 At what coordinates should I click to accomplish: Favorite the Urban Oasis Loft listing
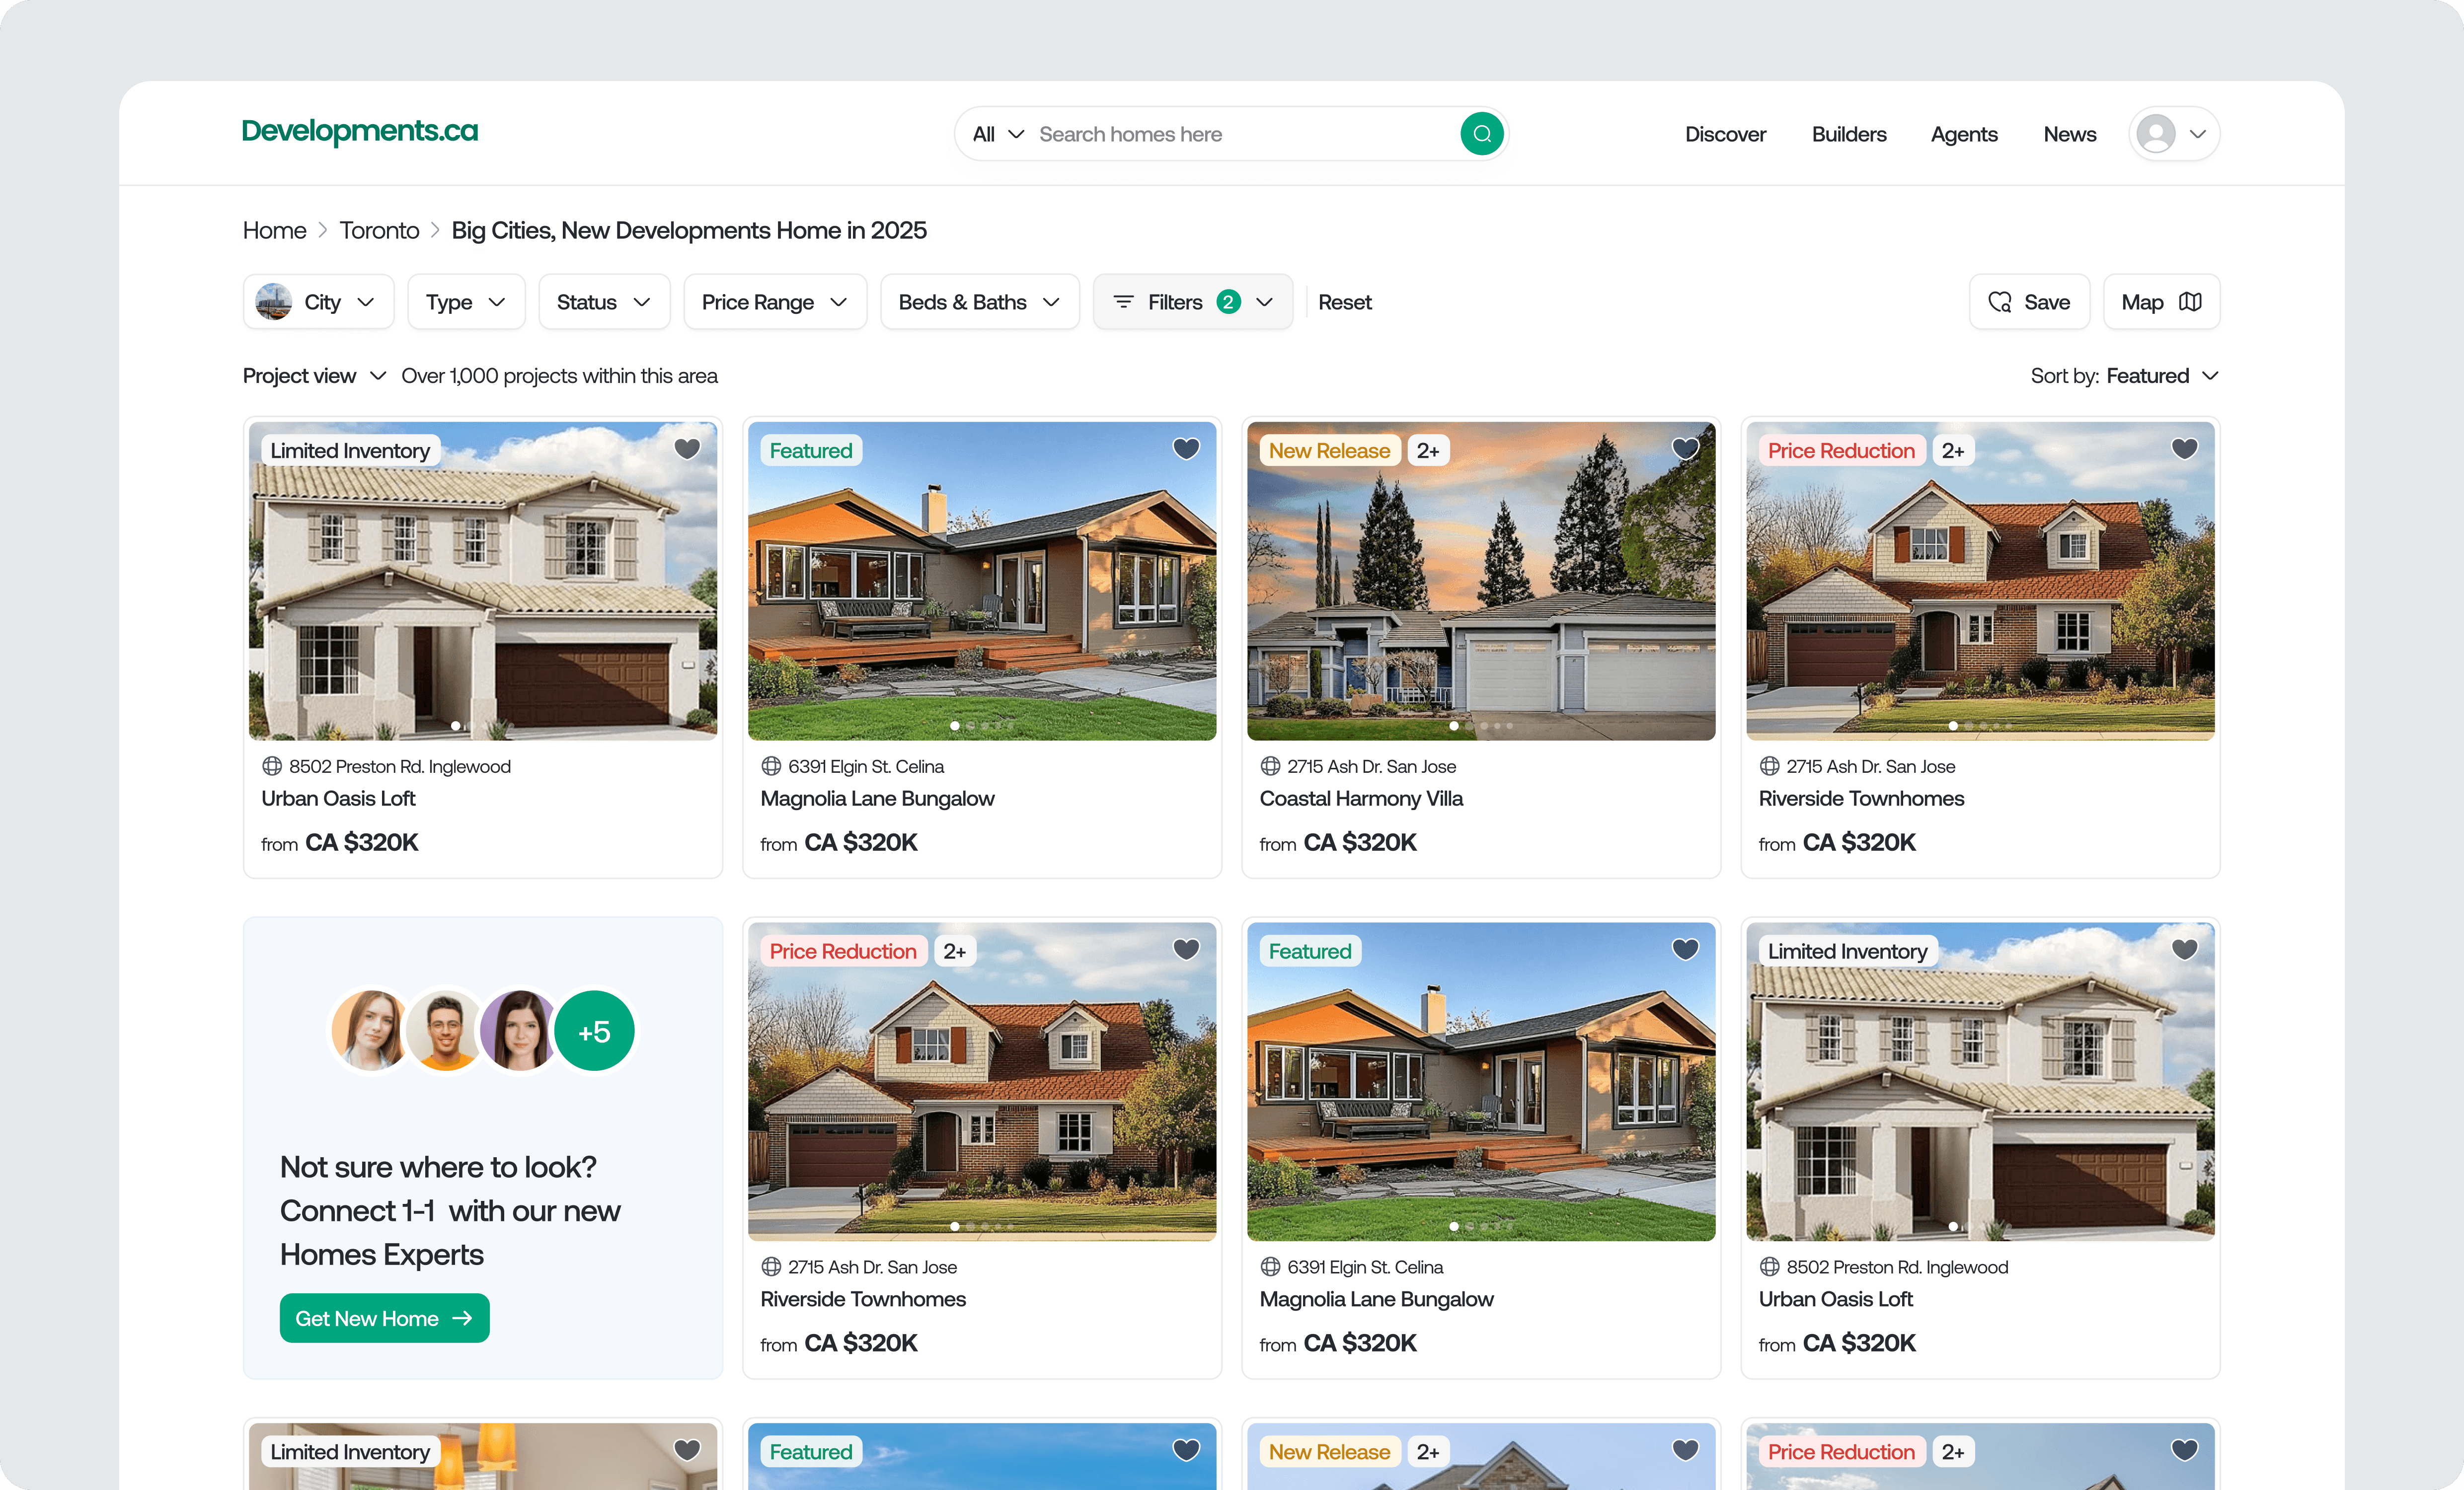click(x=687, y=449)
